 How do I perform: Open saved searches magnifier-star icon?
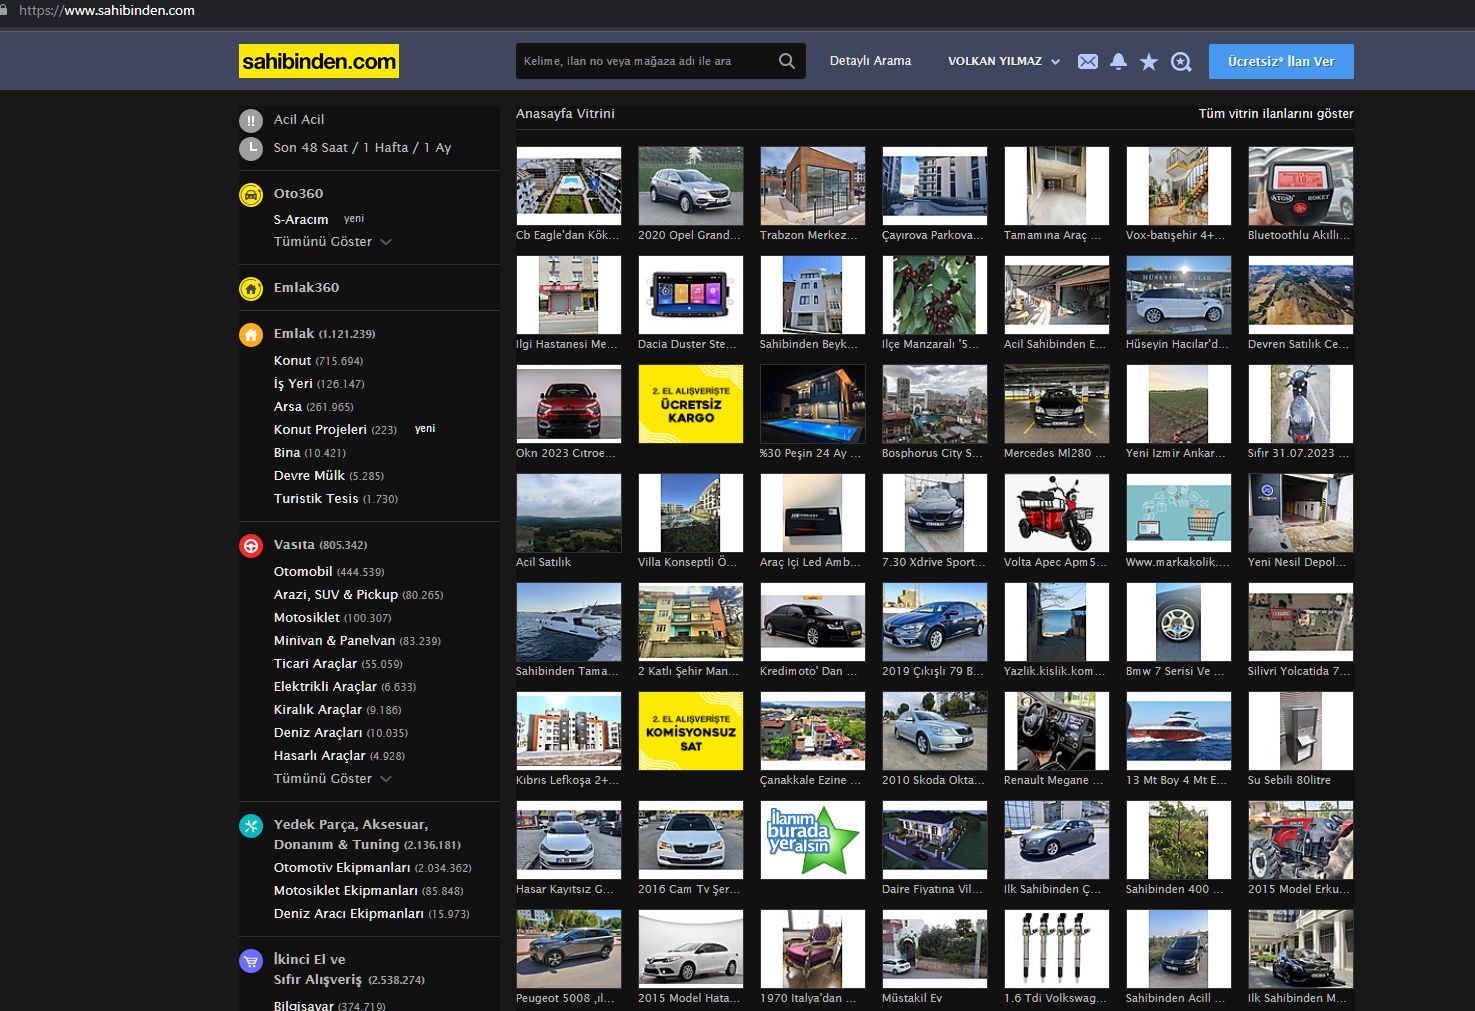click(1181, 62)
